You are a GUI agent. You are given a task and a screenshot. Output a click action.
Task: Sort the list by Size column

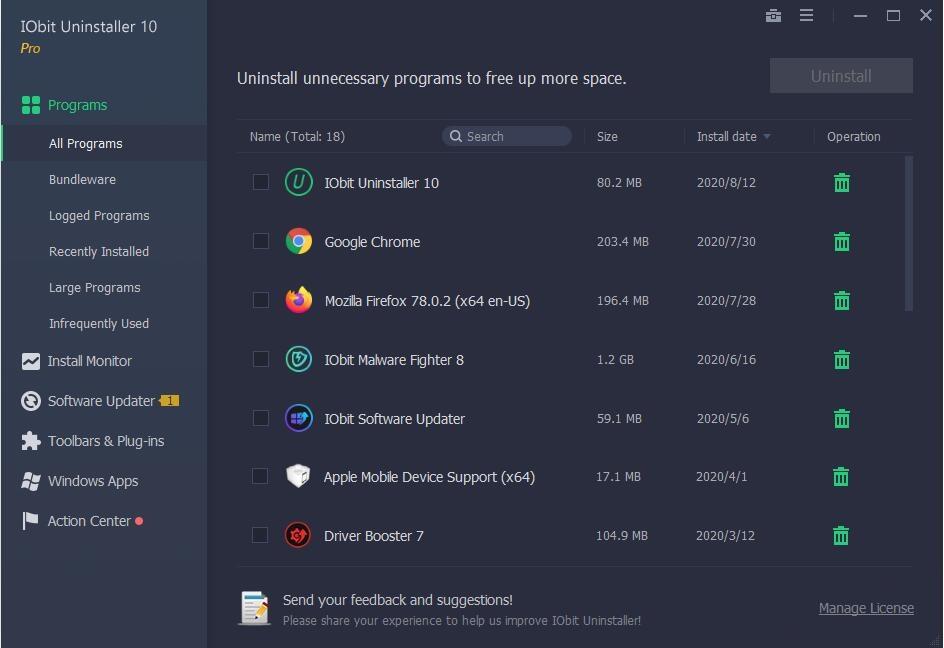click(607, 137)
